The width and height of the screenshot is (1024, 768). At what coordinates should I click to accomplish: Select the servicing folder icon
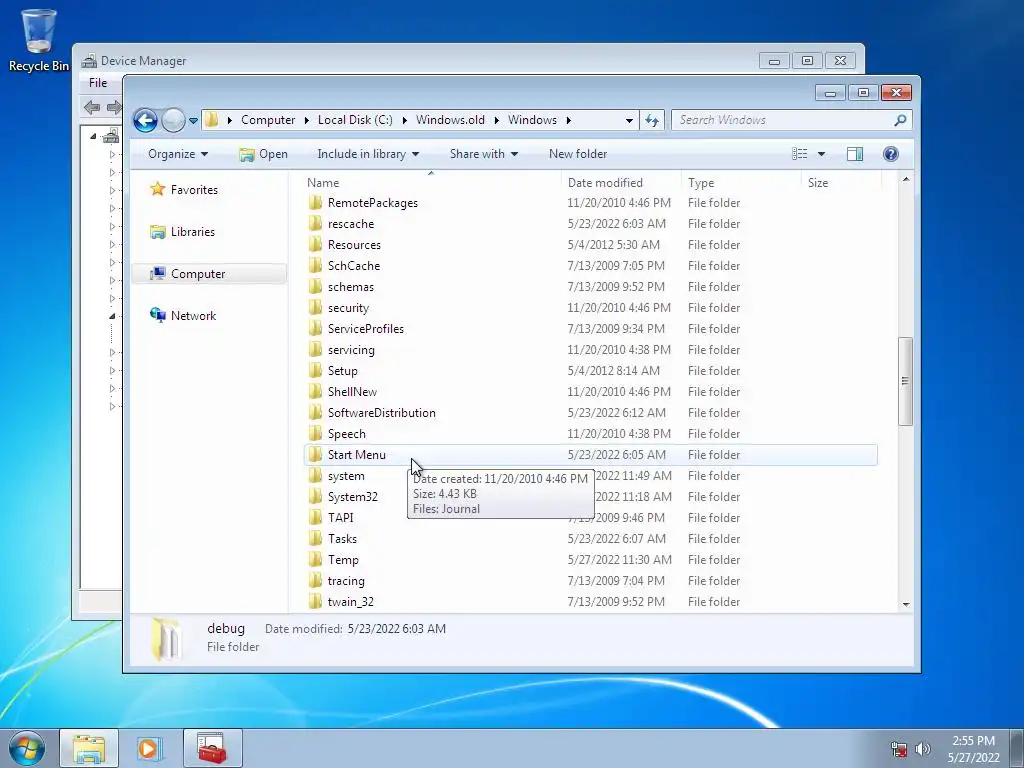point(315,349)
